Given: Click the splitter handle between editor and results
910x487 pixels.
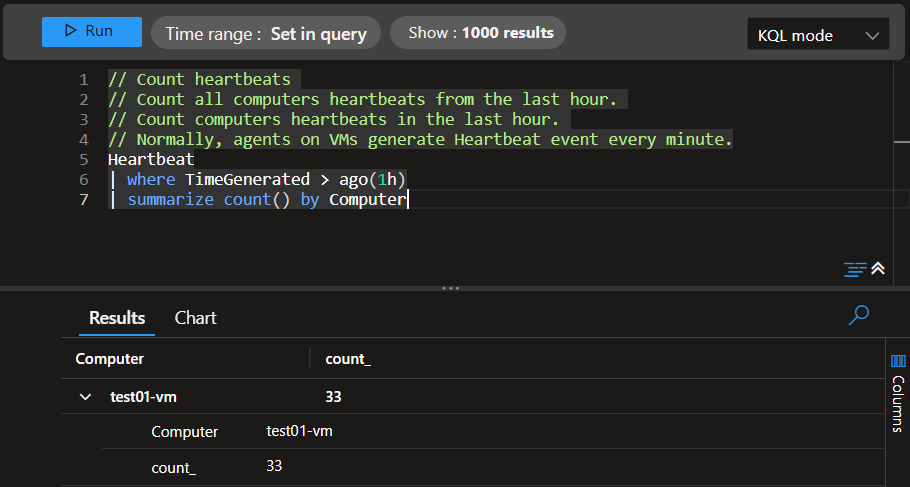Looking at the screenshot, I should click(451, 288).
